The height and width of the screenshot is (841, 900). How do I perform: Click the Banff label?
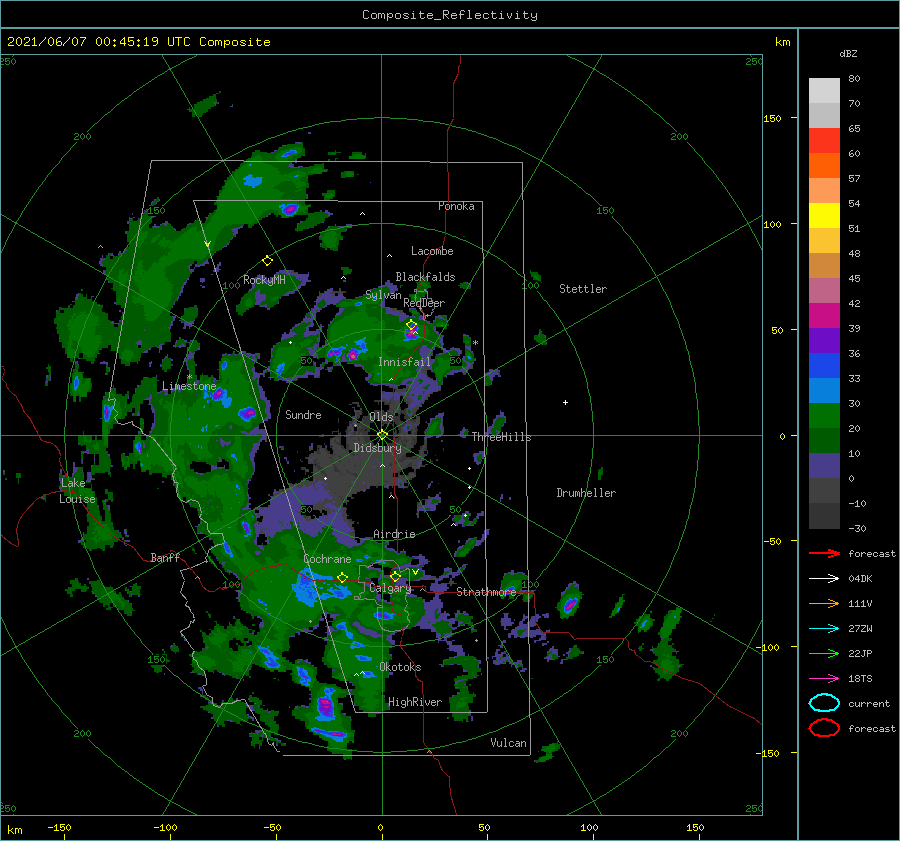click(x=165, y=557)
